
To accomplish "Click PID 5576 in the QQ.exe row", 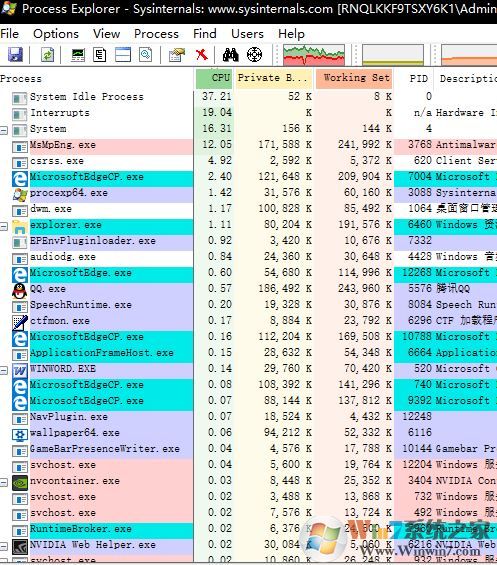I will click(x=420, y=289).
